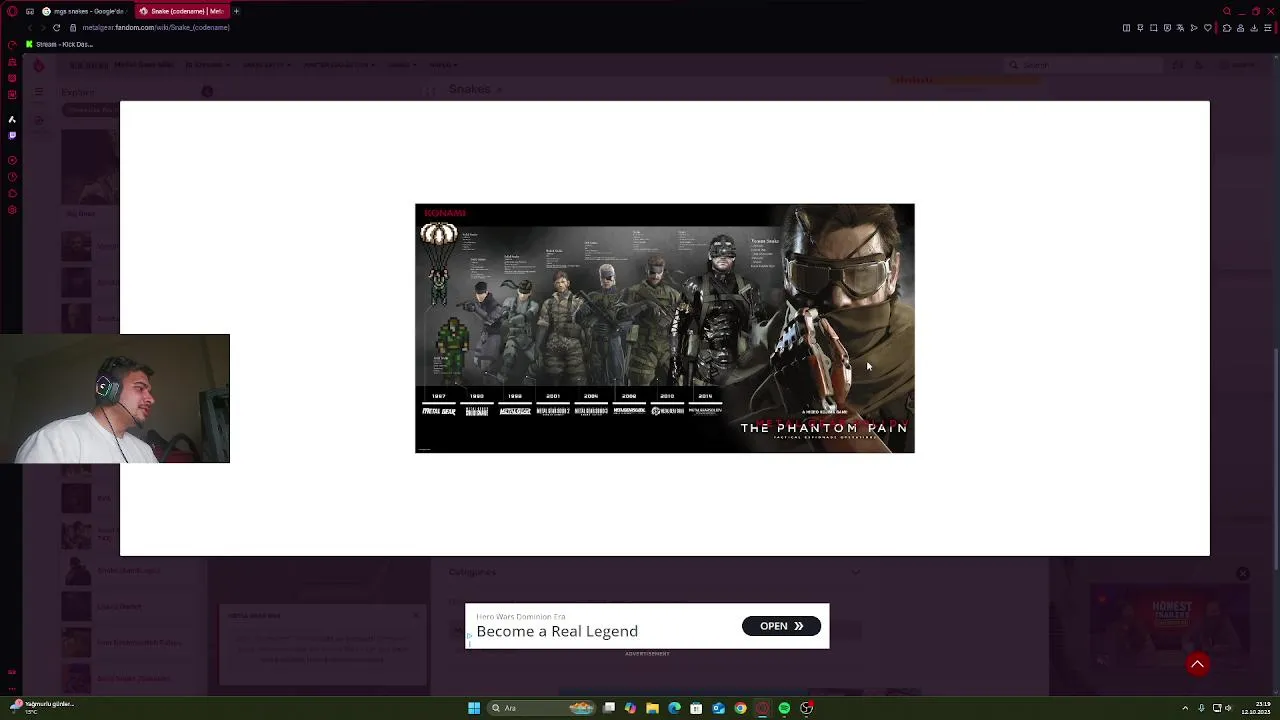Open the weather widget on taskbar
This screenshot has height=720, width=1280.
(x=42, y=706)
